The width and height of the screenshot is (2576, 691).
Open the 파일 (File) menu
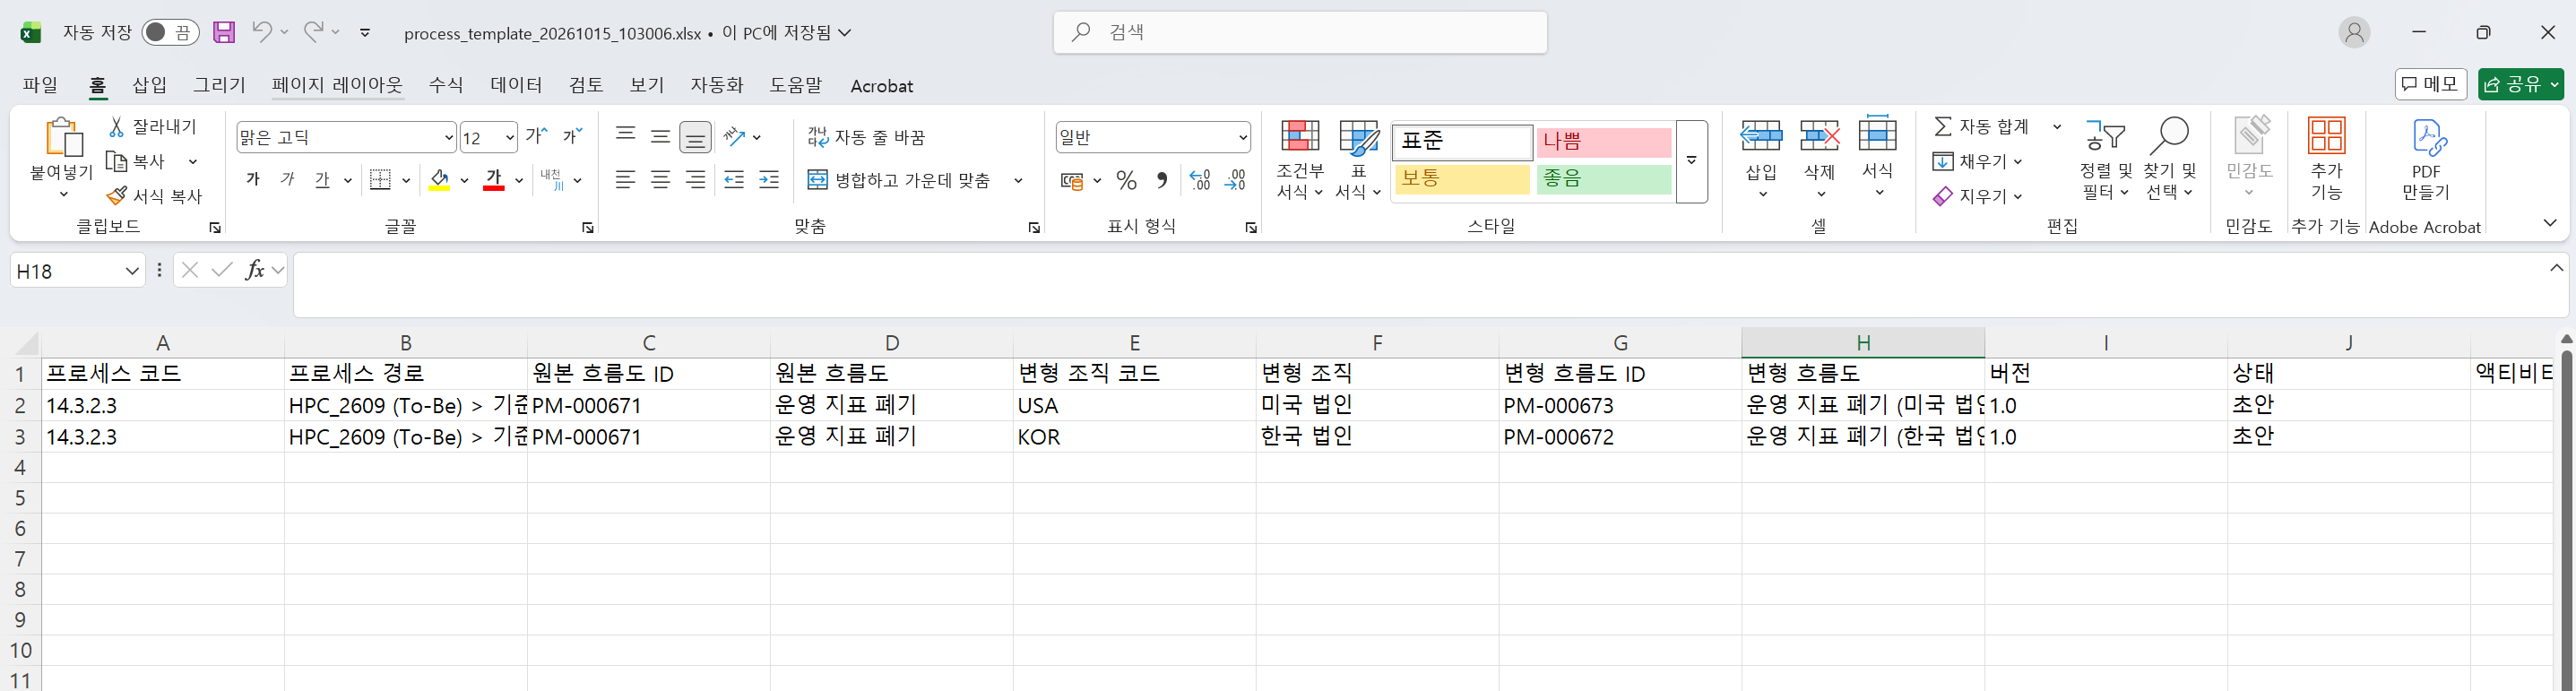click(40, 85)
